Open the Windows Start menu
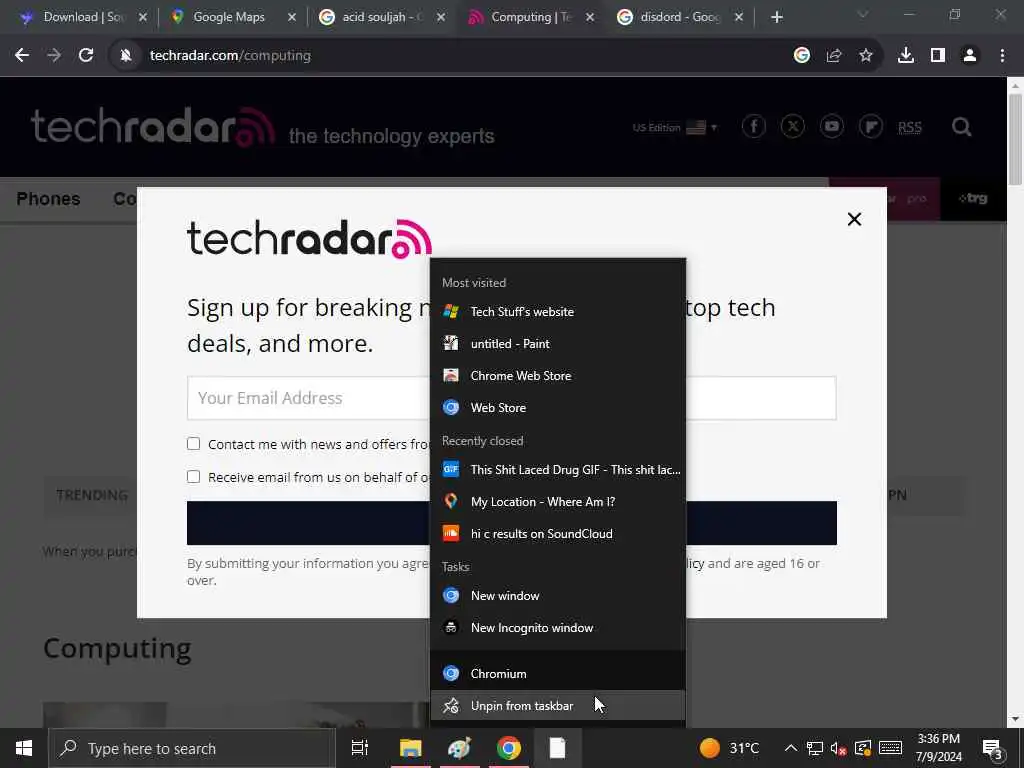 pos(24,748)
